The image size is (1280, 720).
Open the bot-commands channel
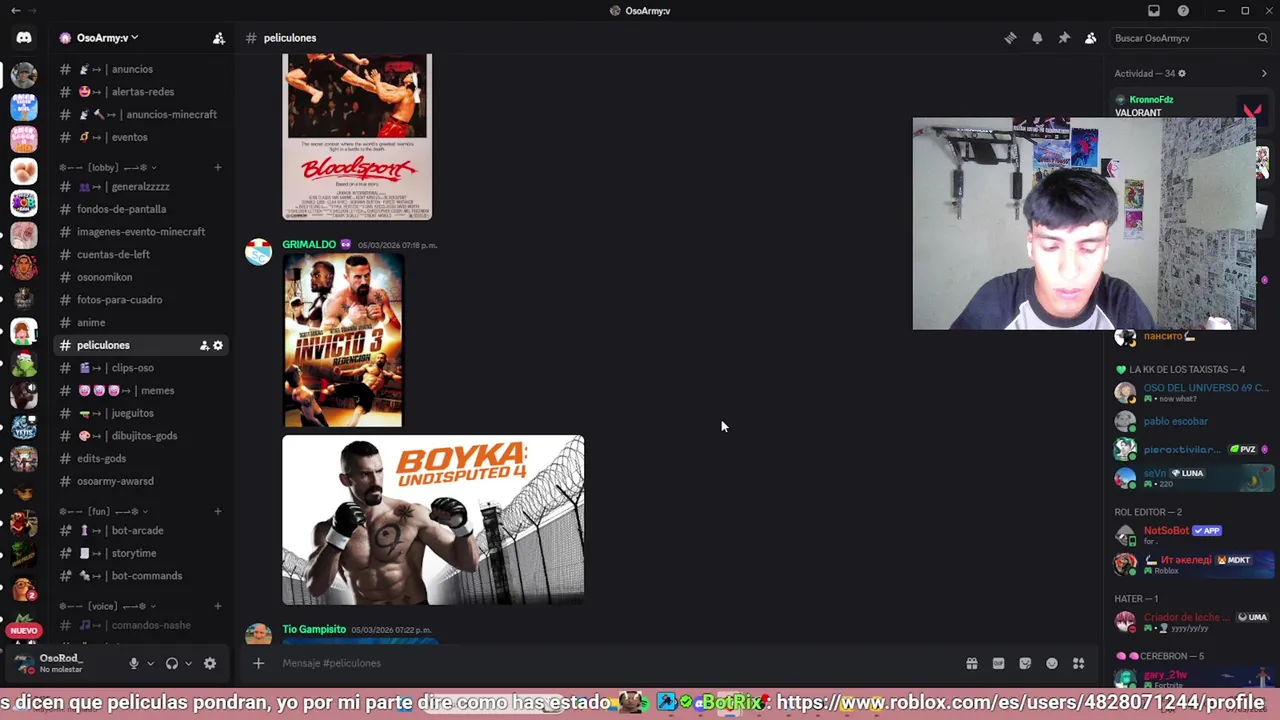coord(141,576)
